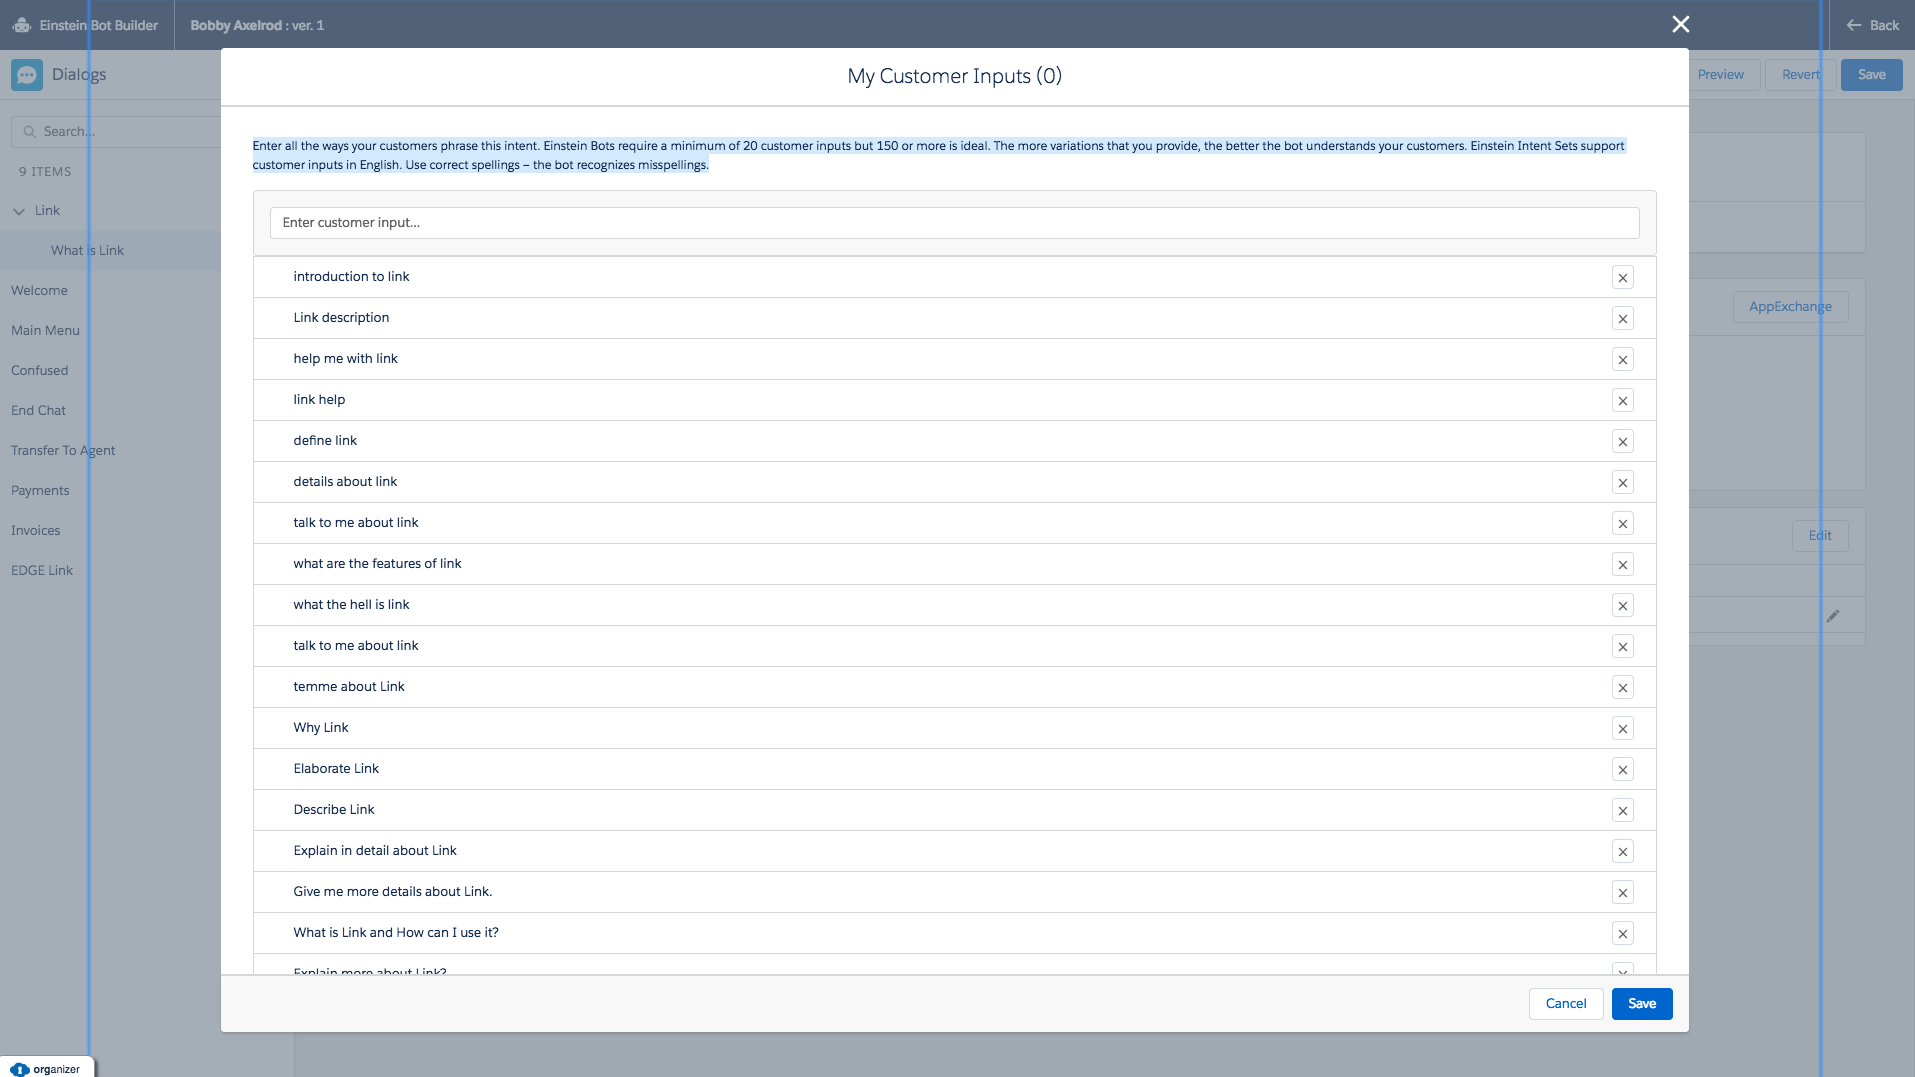The width and height of the screenshot is (1915, 1077).
Task: Delete the 'help me with link' entry
Action: coord(1622,360)
